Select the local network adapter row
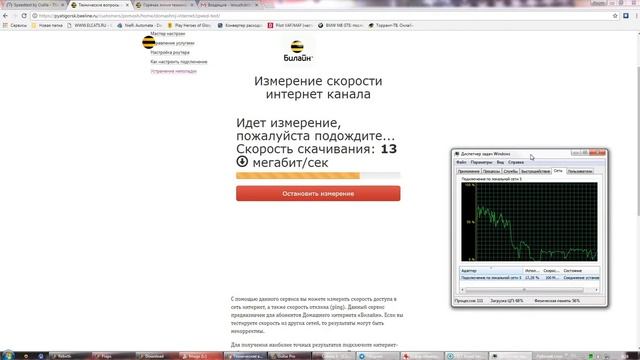This screenshot has width=640, height=360. (529, 278)
